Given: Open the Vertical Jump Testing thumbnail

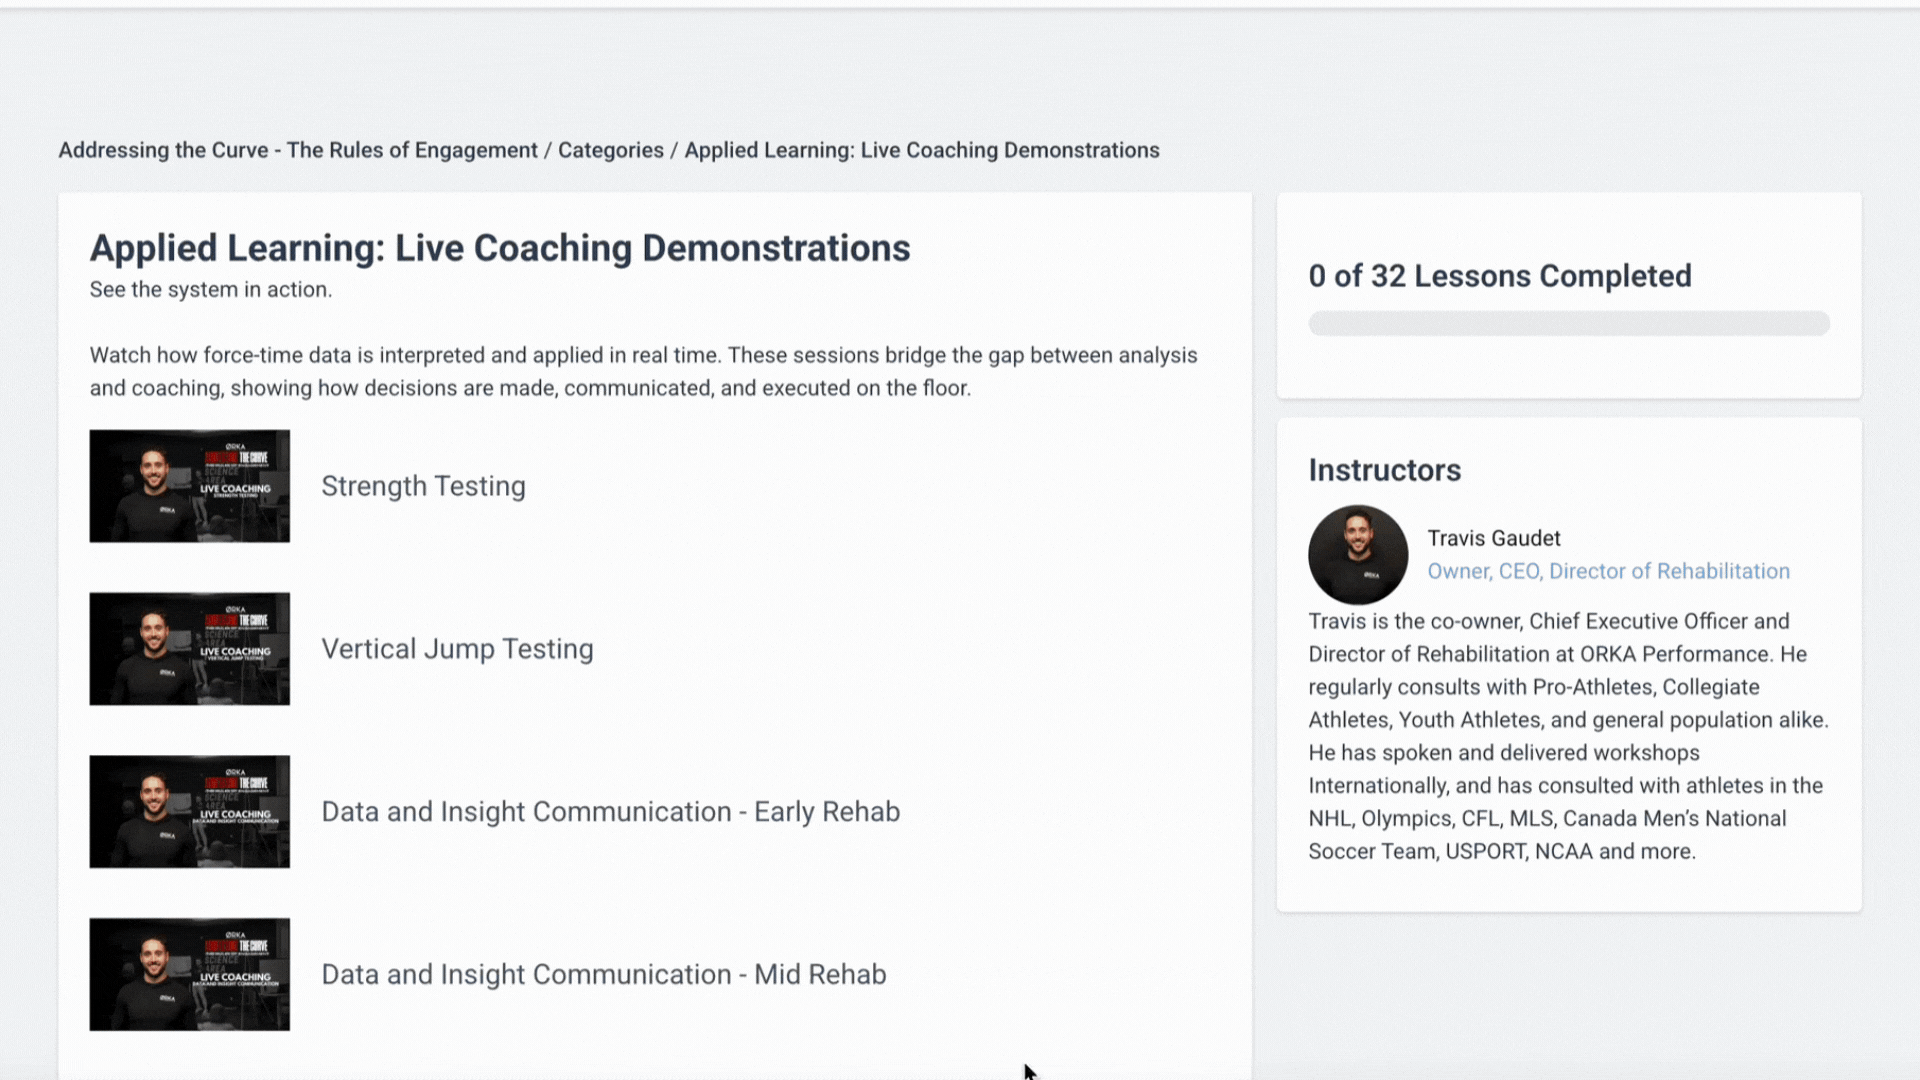Looking at the screenshot, I should [x=190, y=649].
